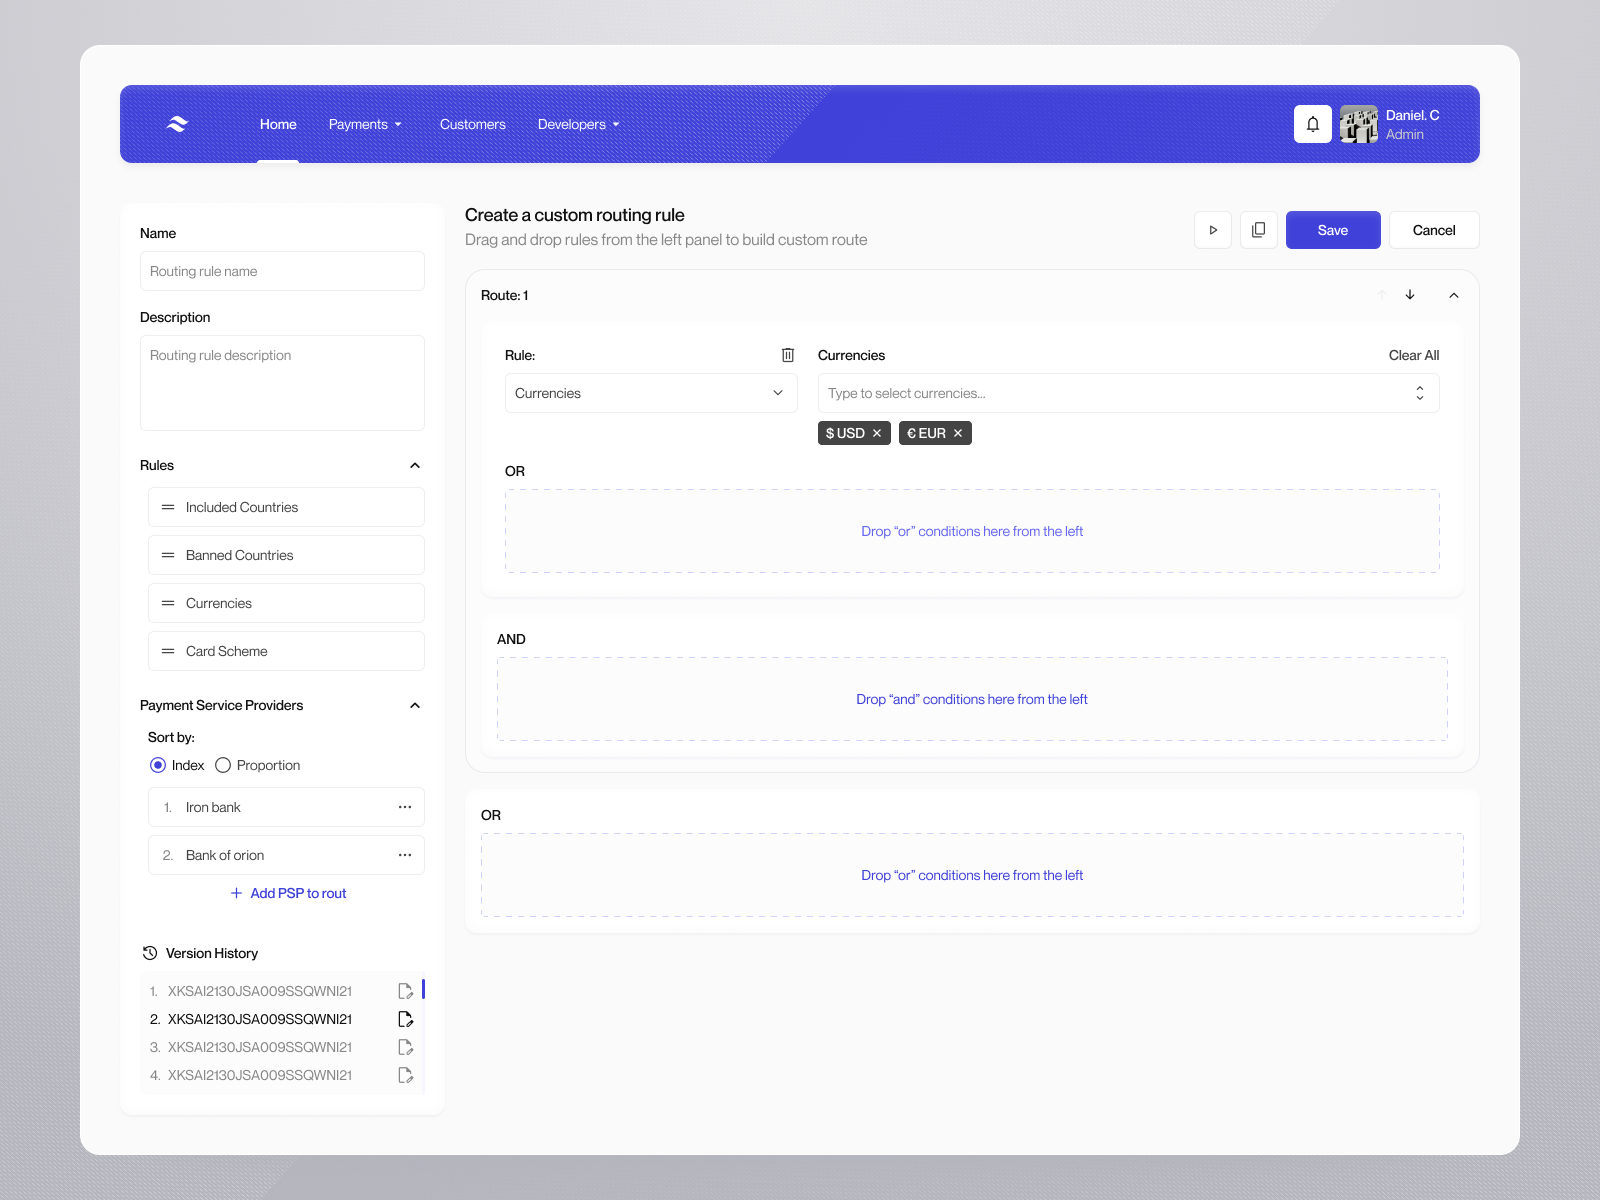Screen dimensions: 1600x1200
Task: Click the Add PSP to rout link
Action: pos(288,893)
